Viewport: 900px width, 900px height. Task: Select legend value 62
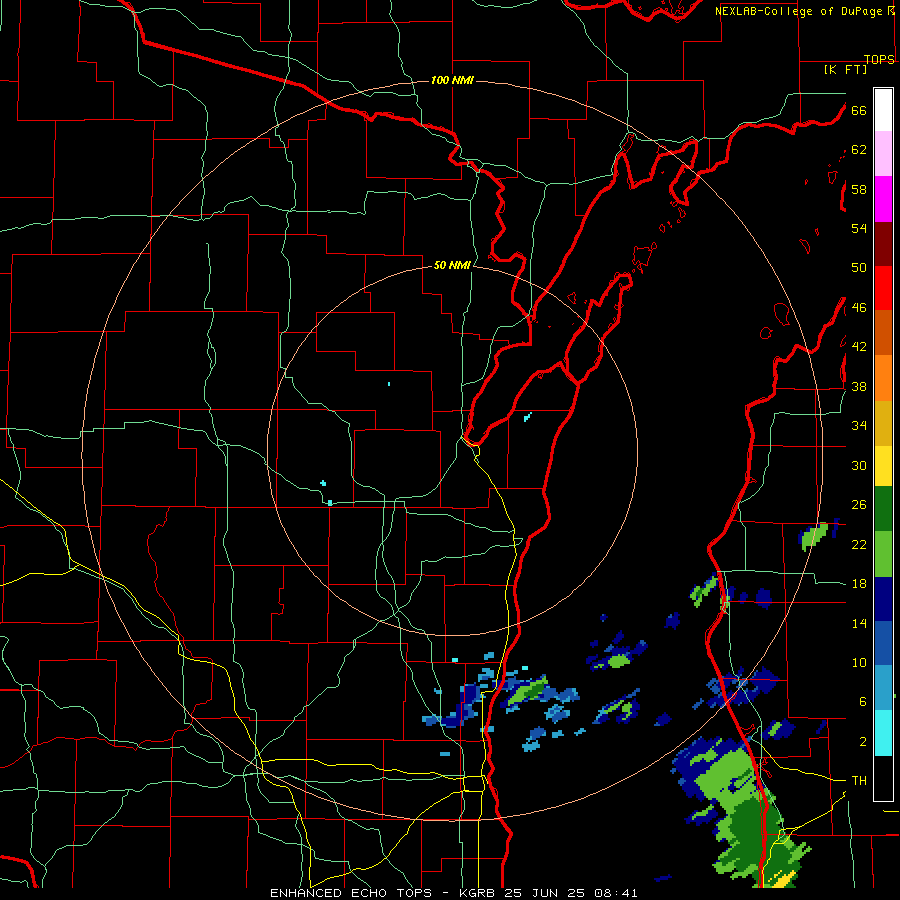pyautogui.click(x=859, y=150)
